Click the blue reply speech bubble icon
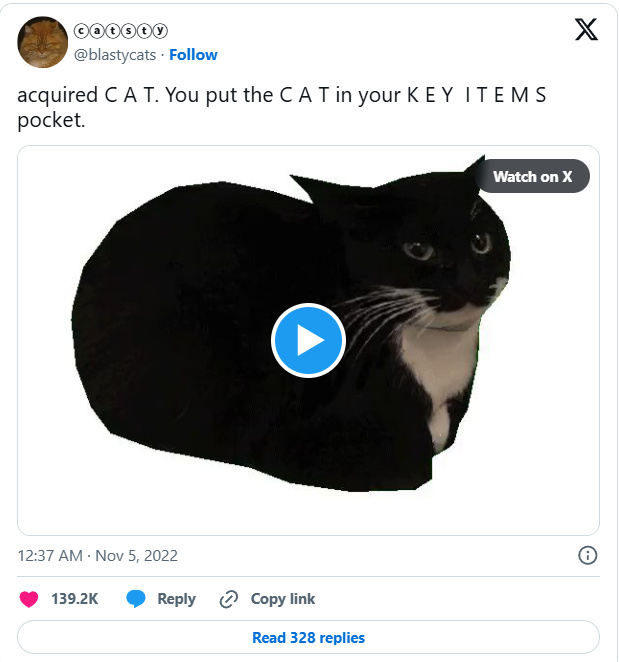Viewport: 619px width, 662px height. point(136,599)
